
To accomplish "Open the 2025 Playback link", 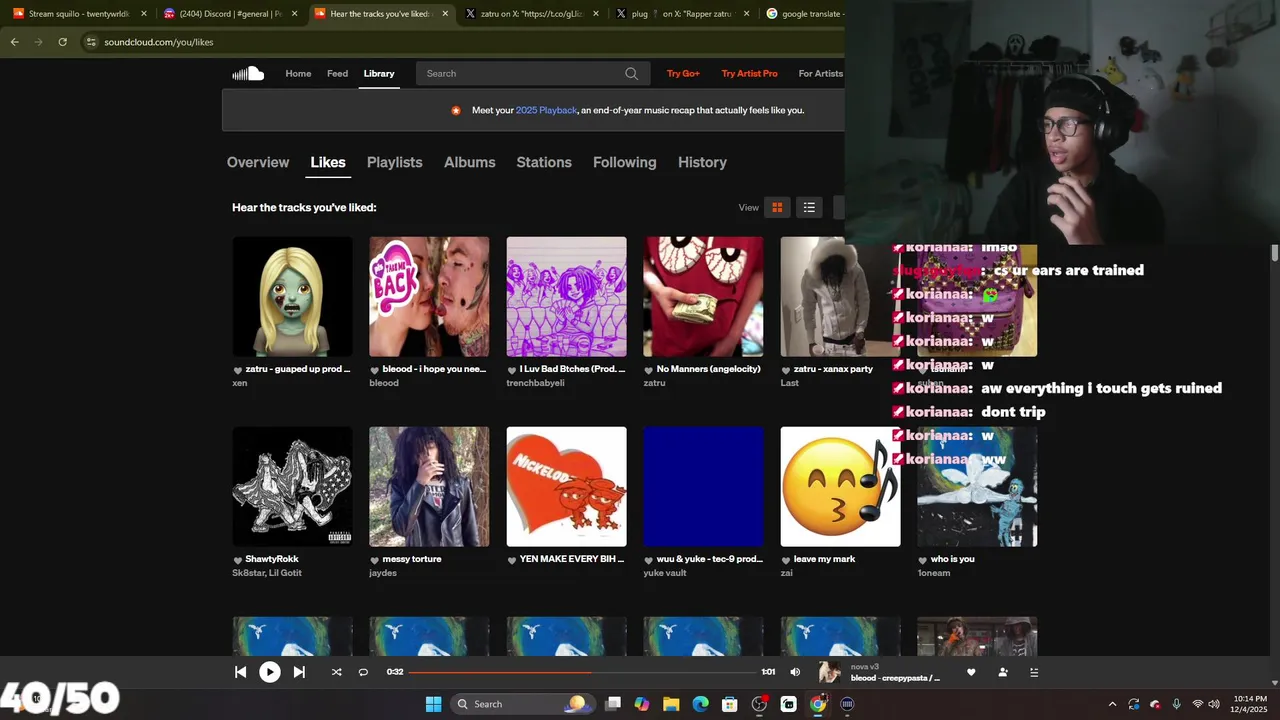I will tap(546, 110).
